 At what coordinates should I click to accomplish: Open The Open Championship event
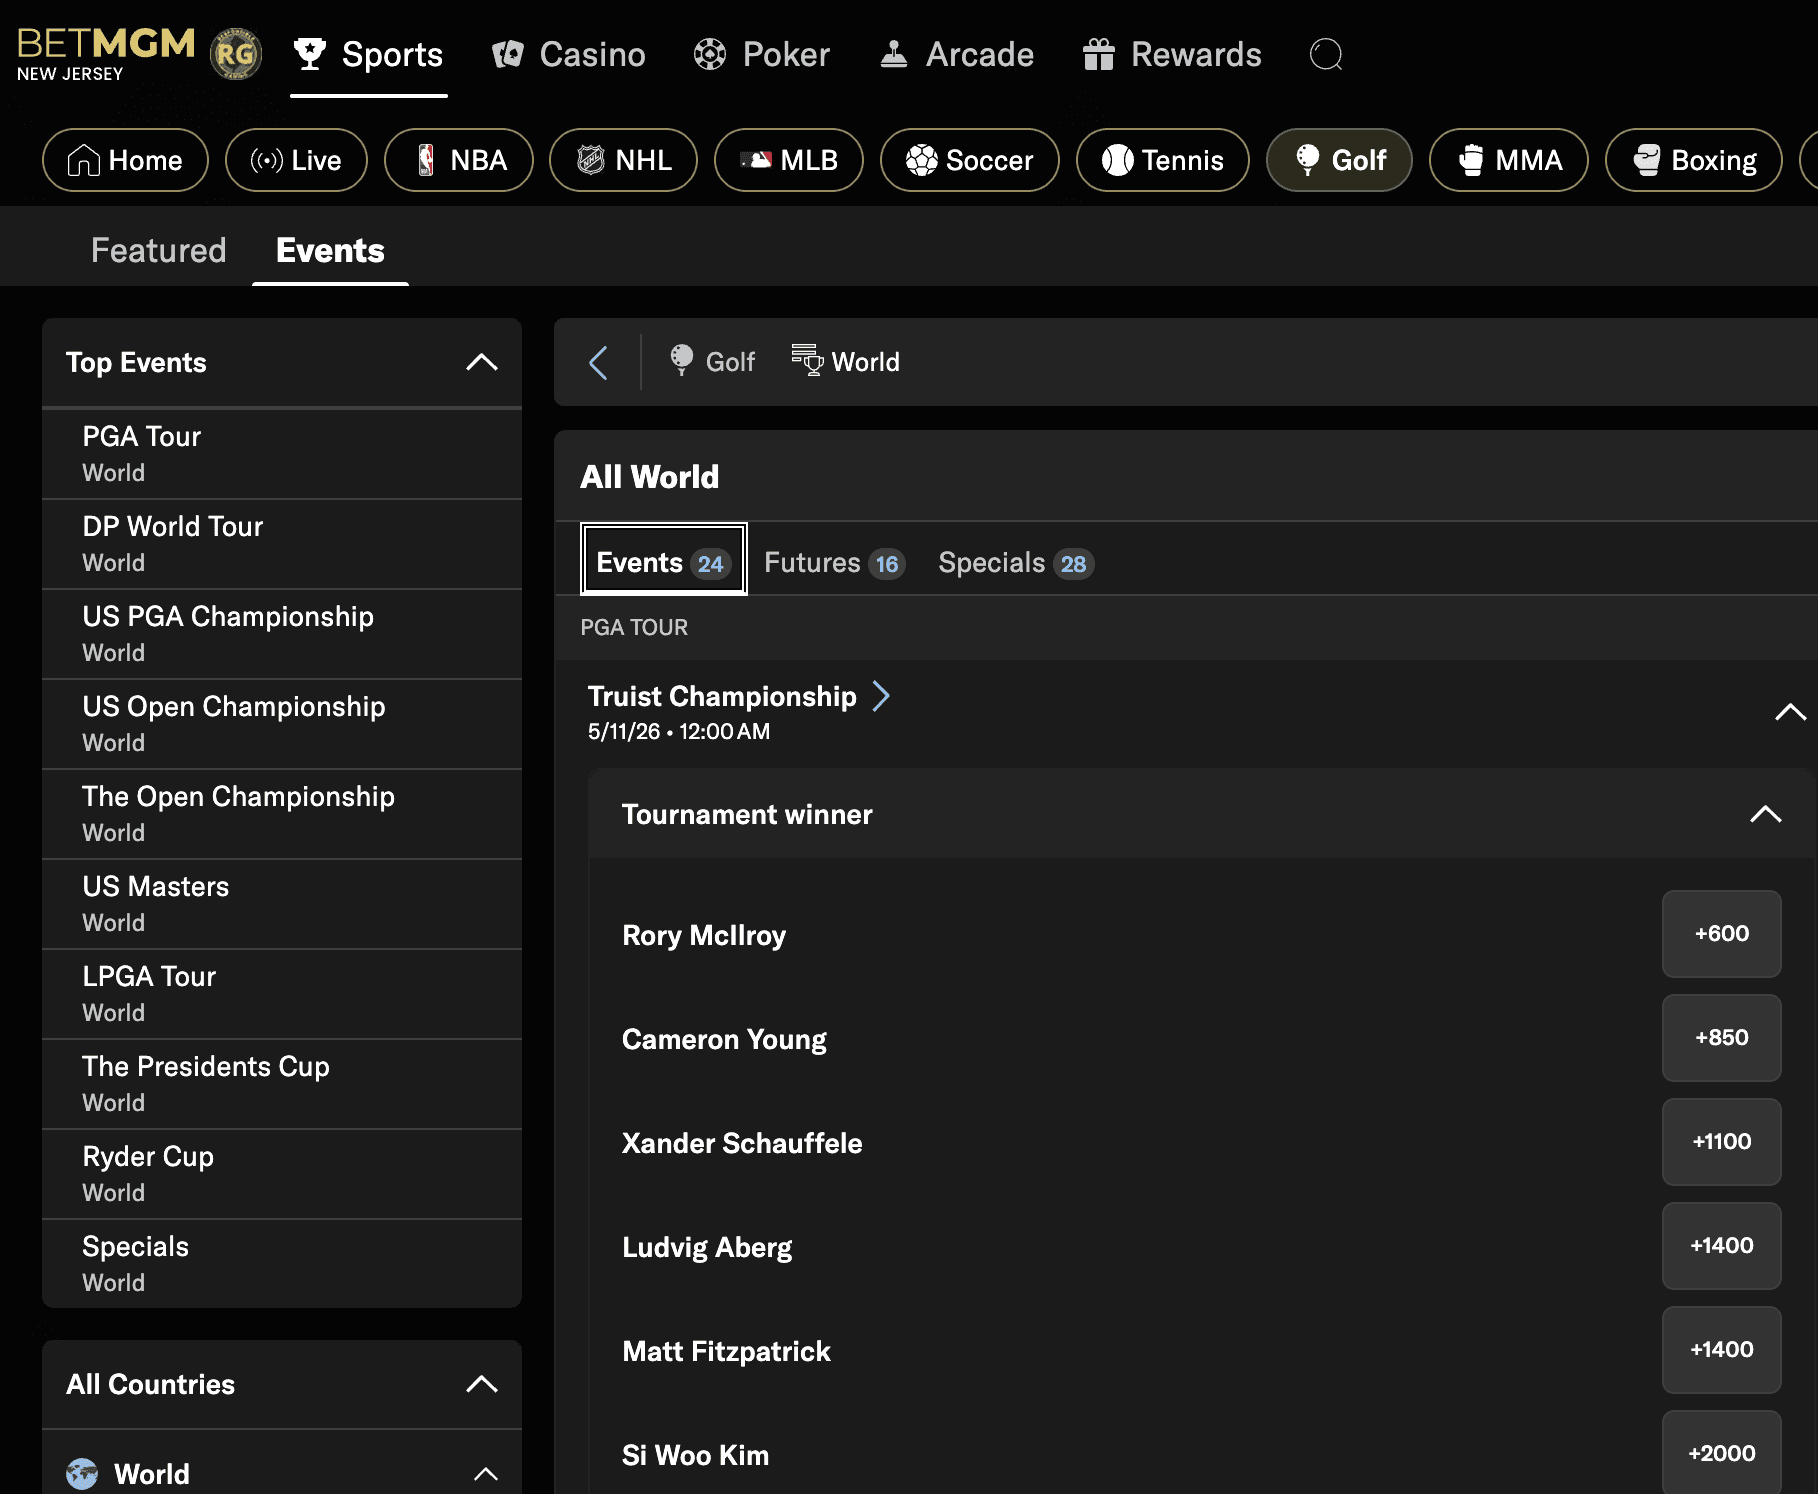point(282,814)
